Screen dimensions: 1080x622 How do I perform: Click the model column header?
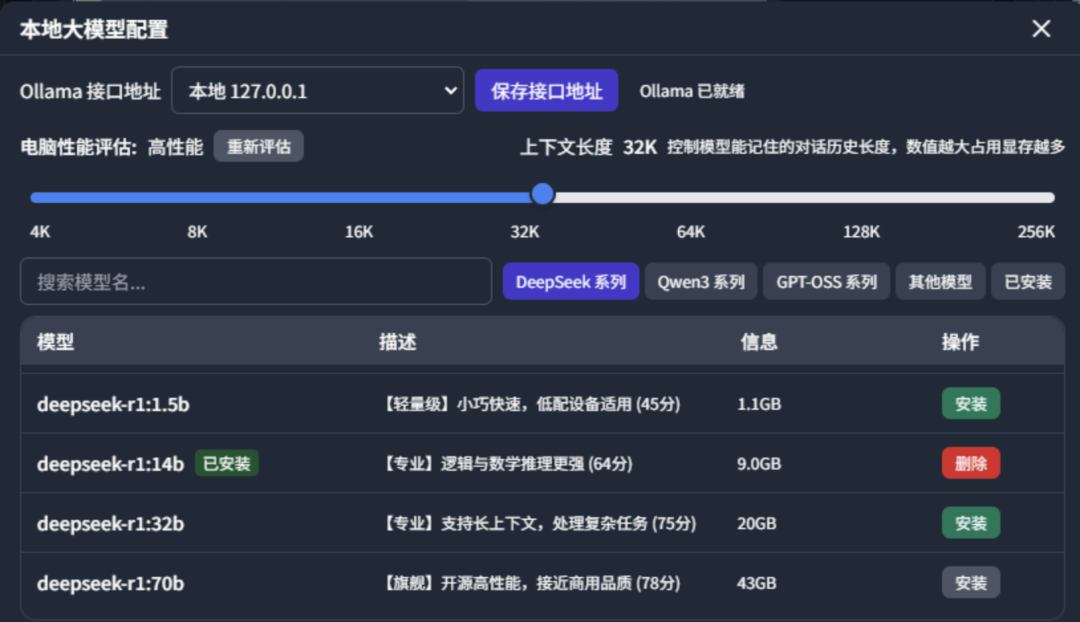tap(56, 342)
